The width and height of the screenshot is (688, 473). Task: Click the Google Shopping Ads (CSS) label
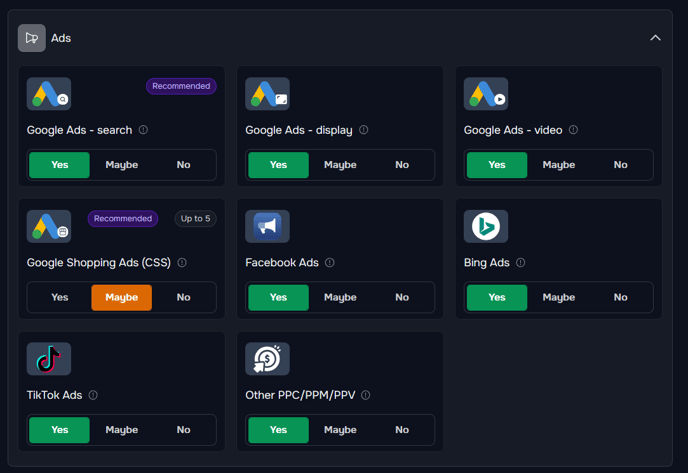click(x=99, y=263)
